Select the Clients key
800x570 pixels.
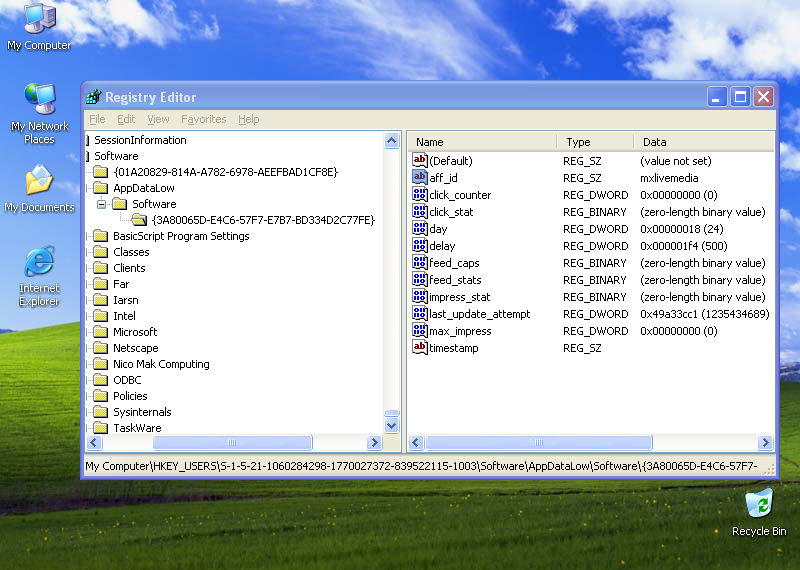[129, 268]
